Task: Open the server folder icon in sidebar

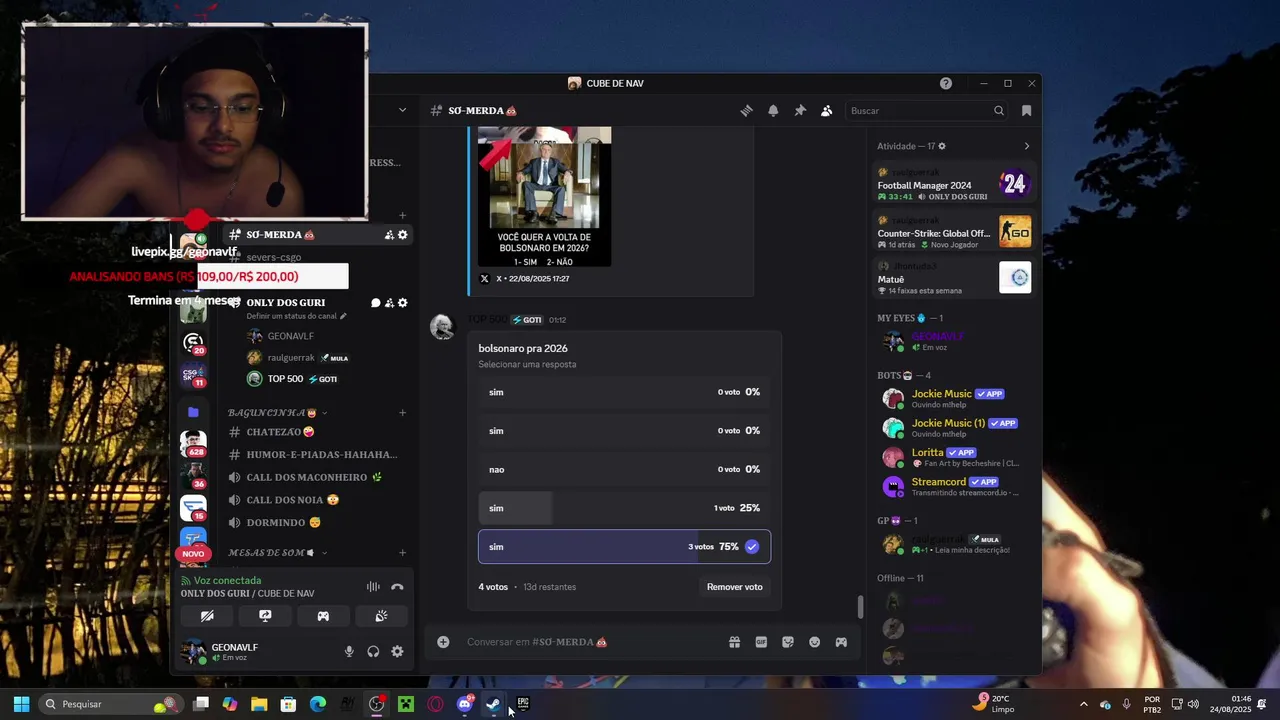Action: (193, 412)
